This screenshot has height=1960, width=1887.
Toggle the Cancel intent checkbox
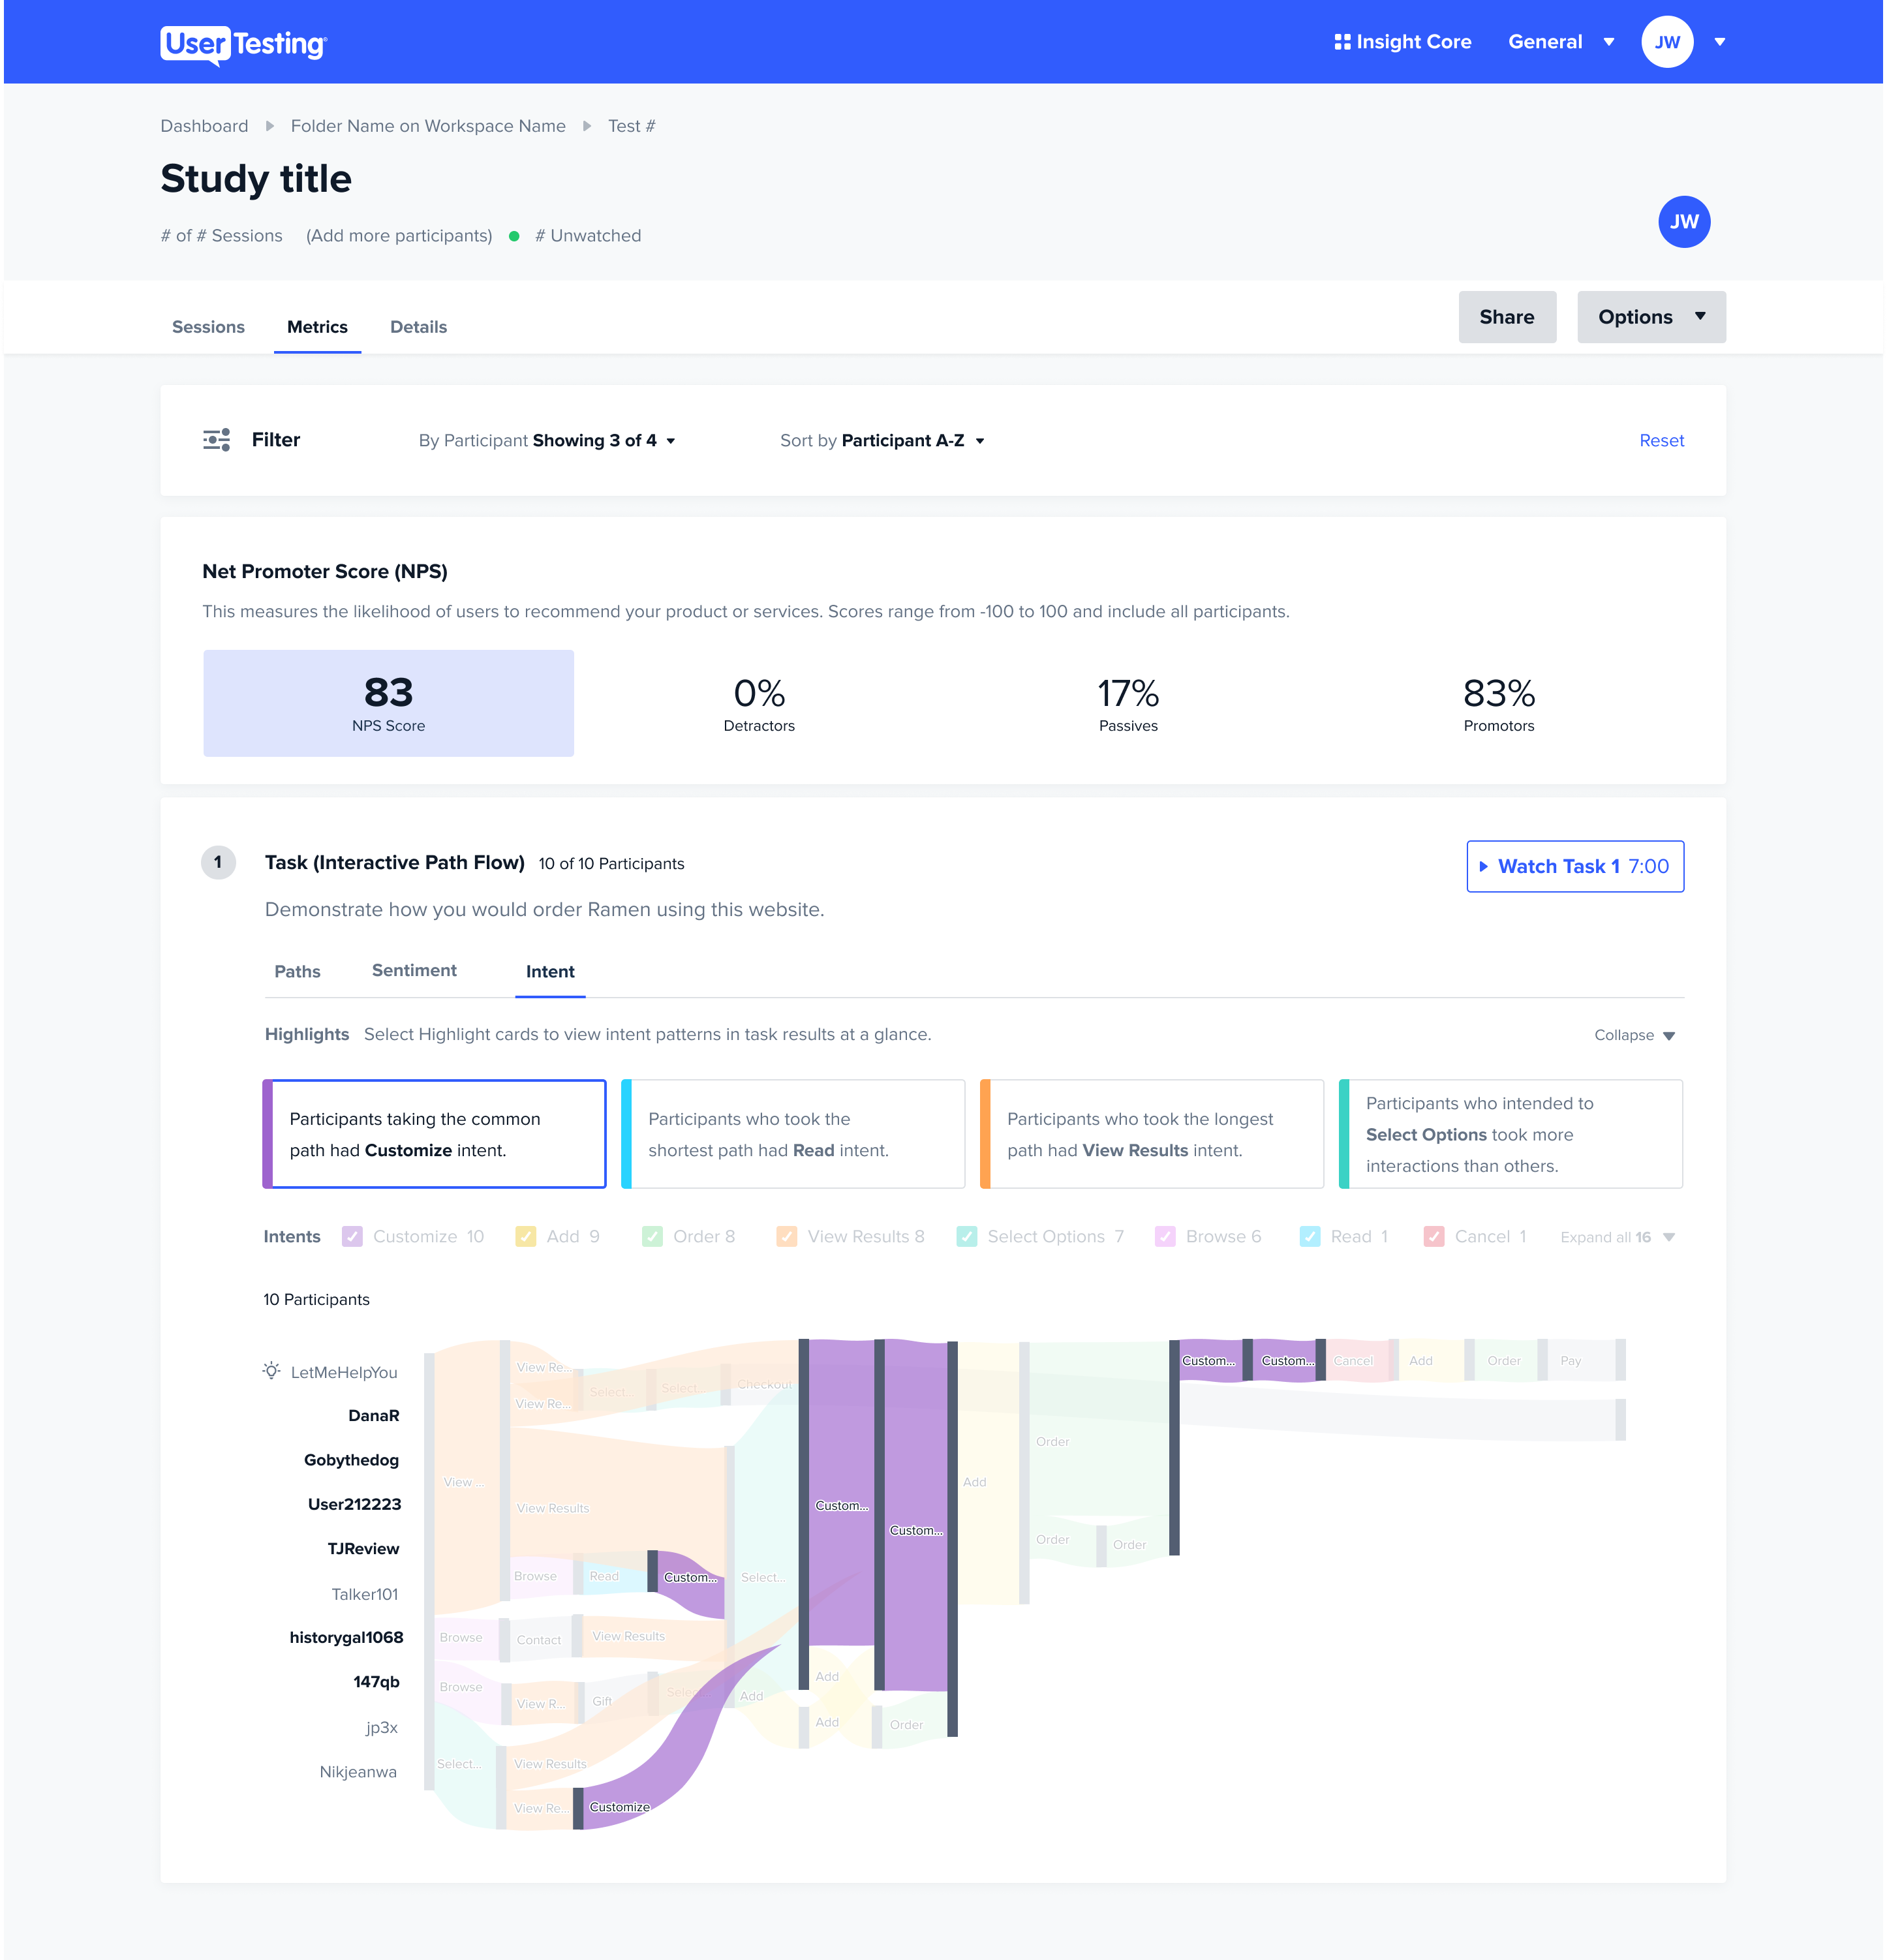1434,1236
